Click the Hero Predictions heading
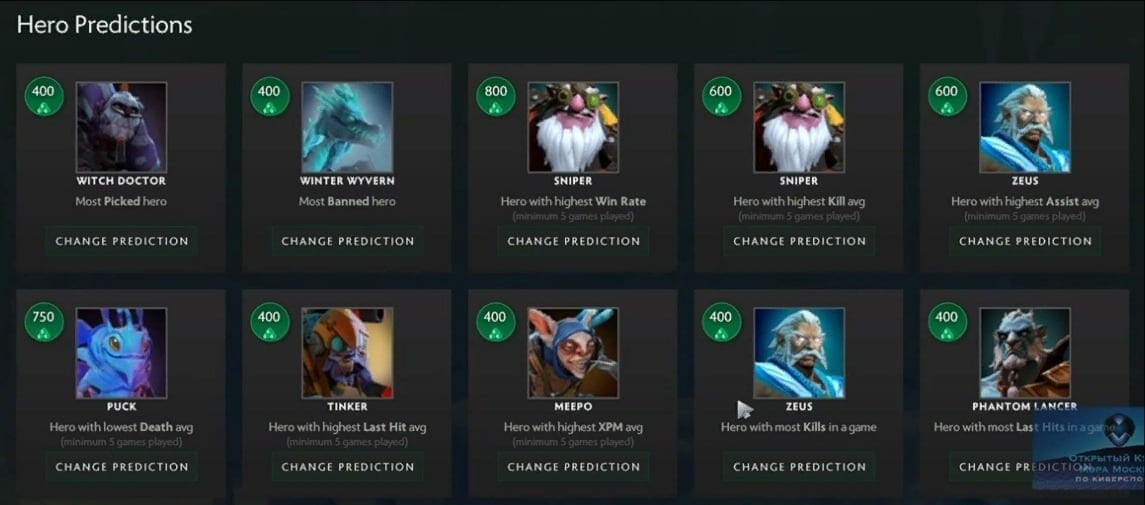The height and width of the screenshot is (505, 1145). tap(104, 26)
